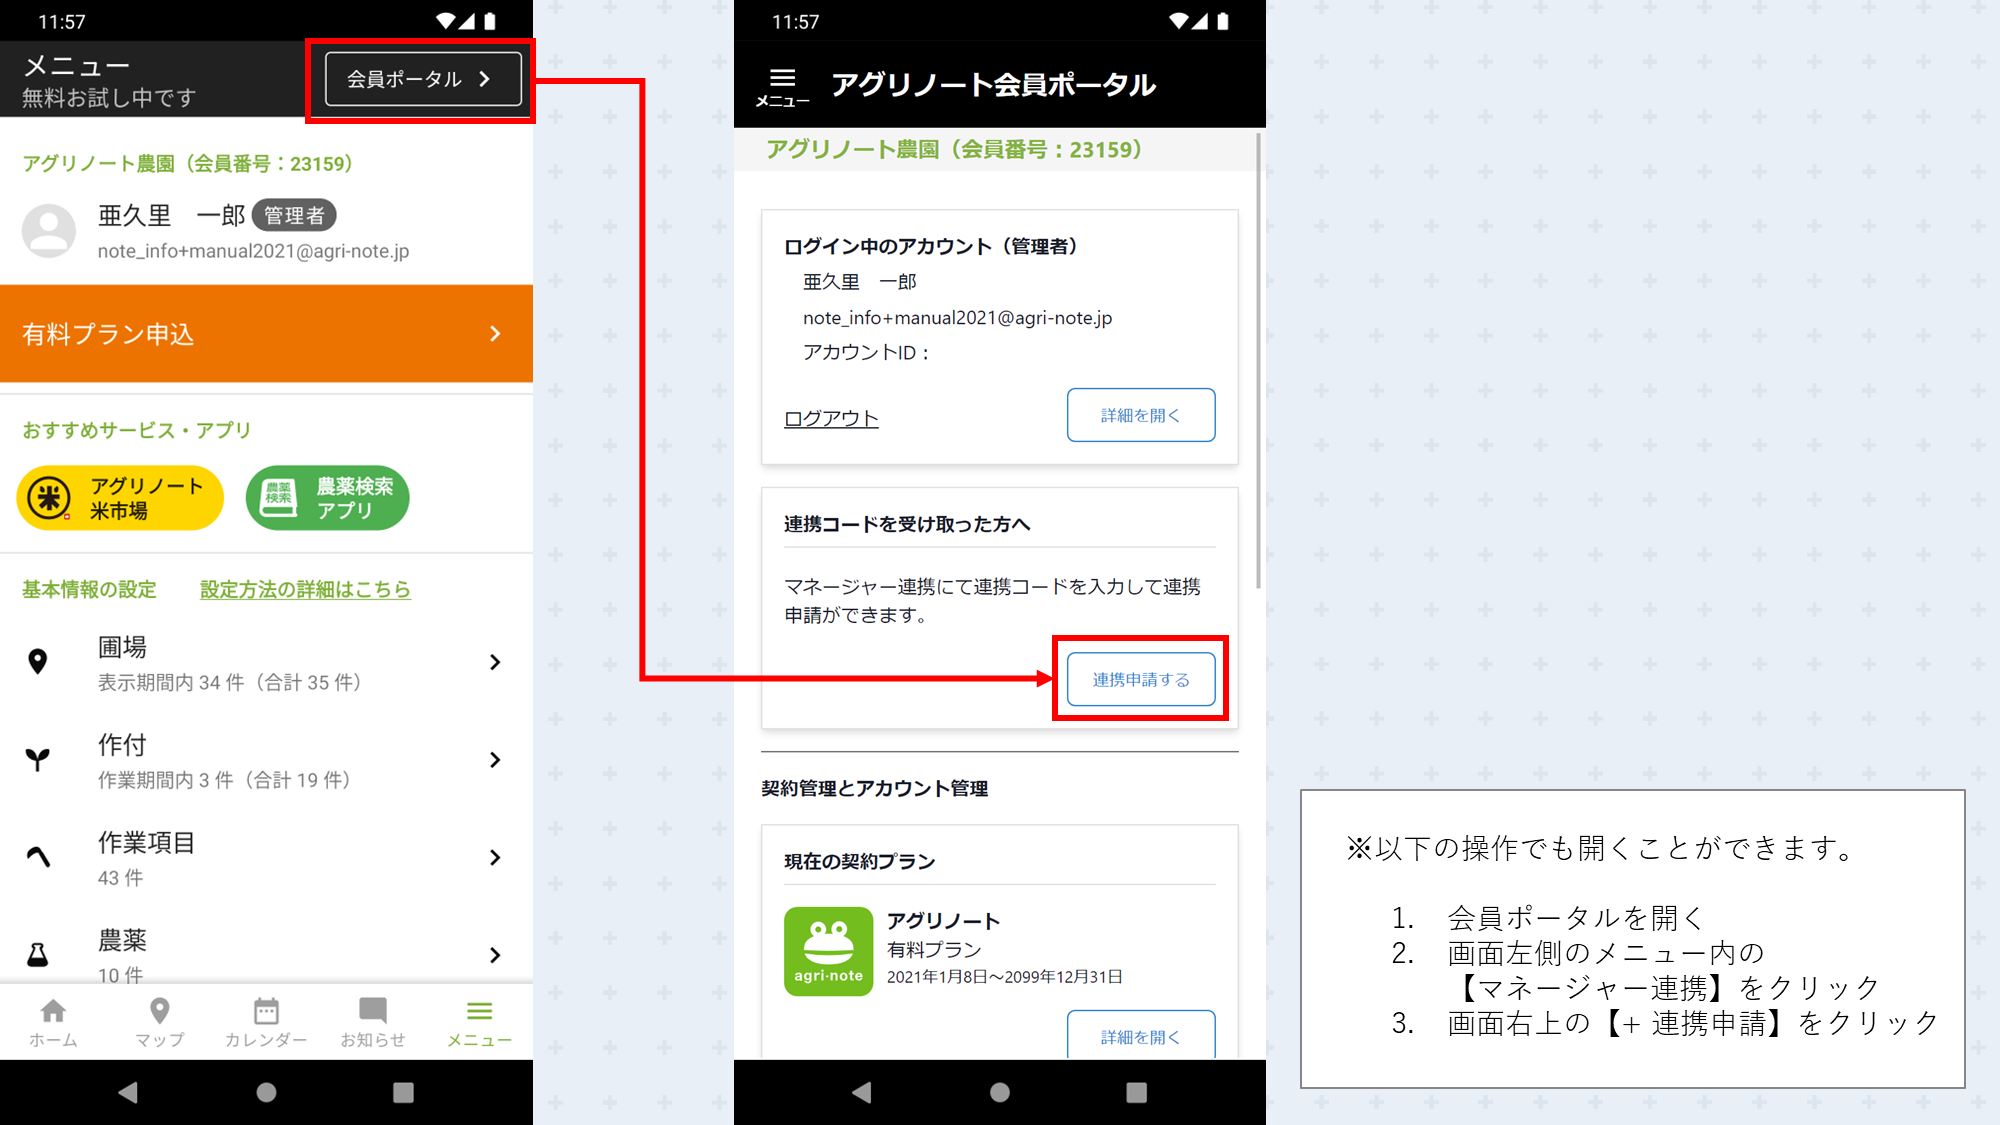Screen dimensions: 2000x1125
Task: Select the 作付 list row title
Action: 122,745
